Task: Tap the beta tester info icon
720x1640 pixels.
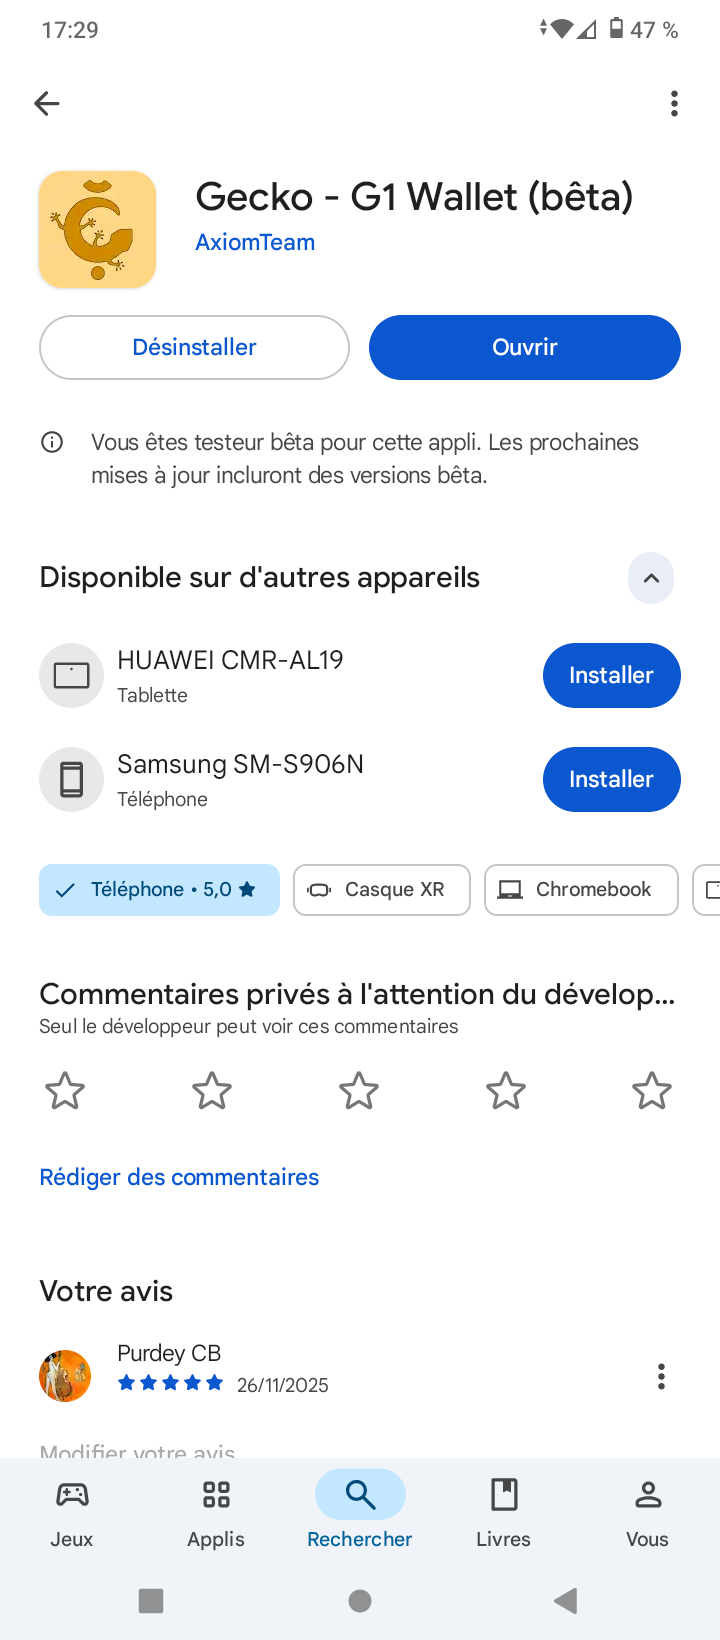Action: (x=52, y=442)
